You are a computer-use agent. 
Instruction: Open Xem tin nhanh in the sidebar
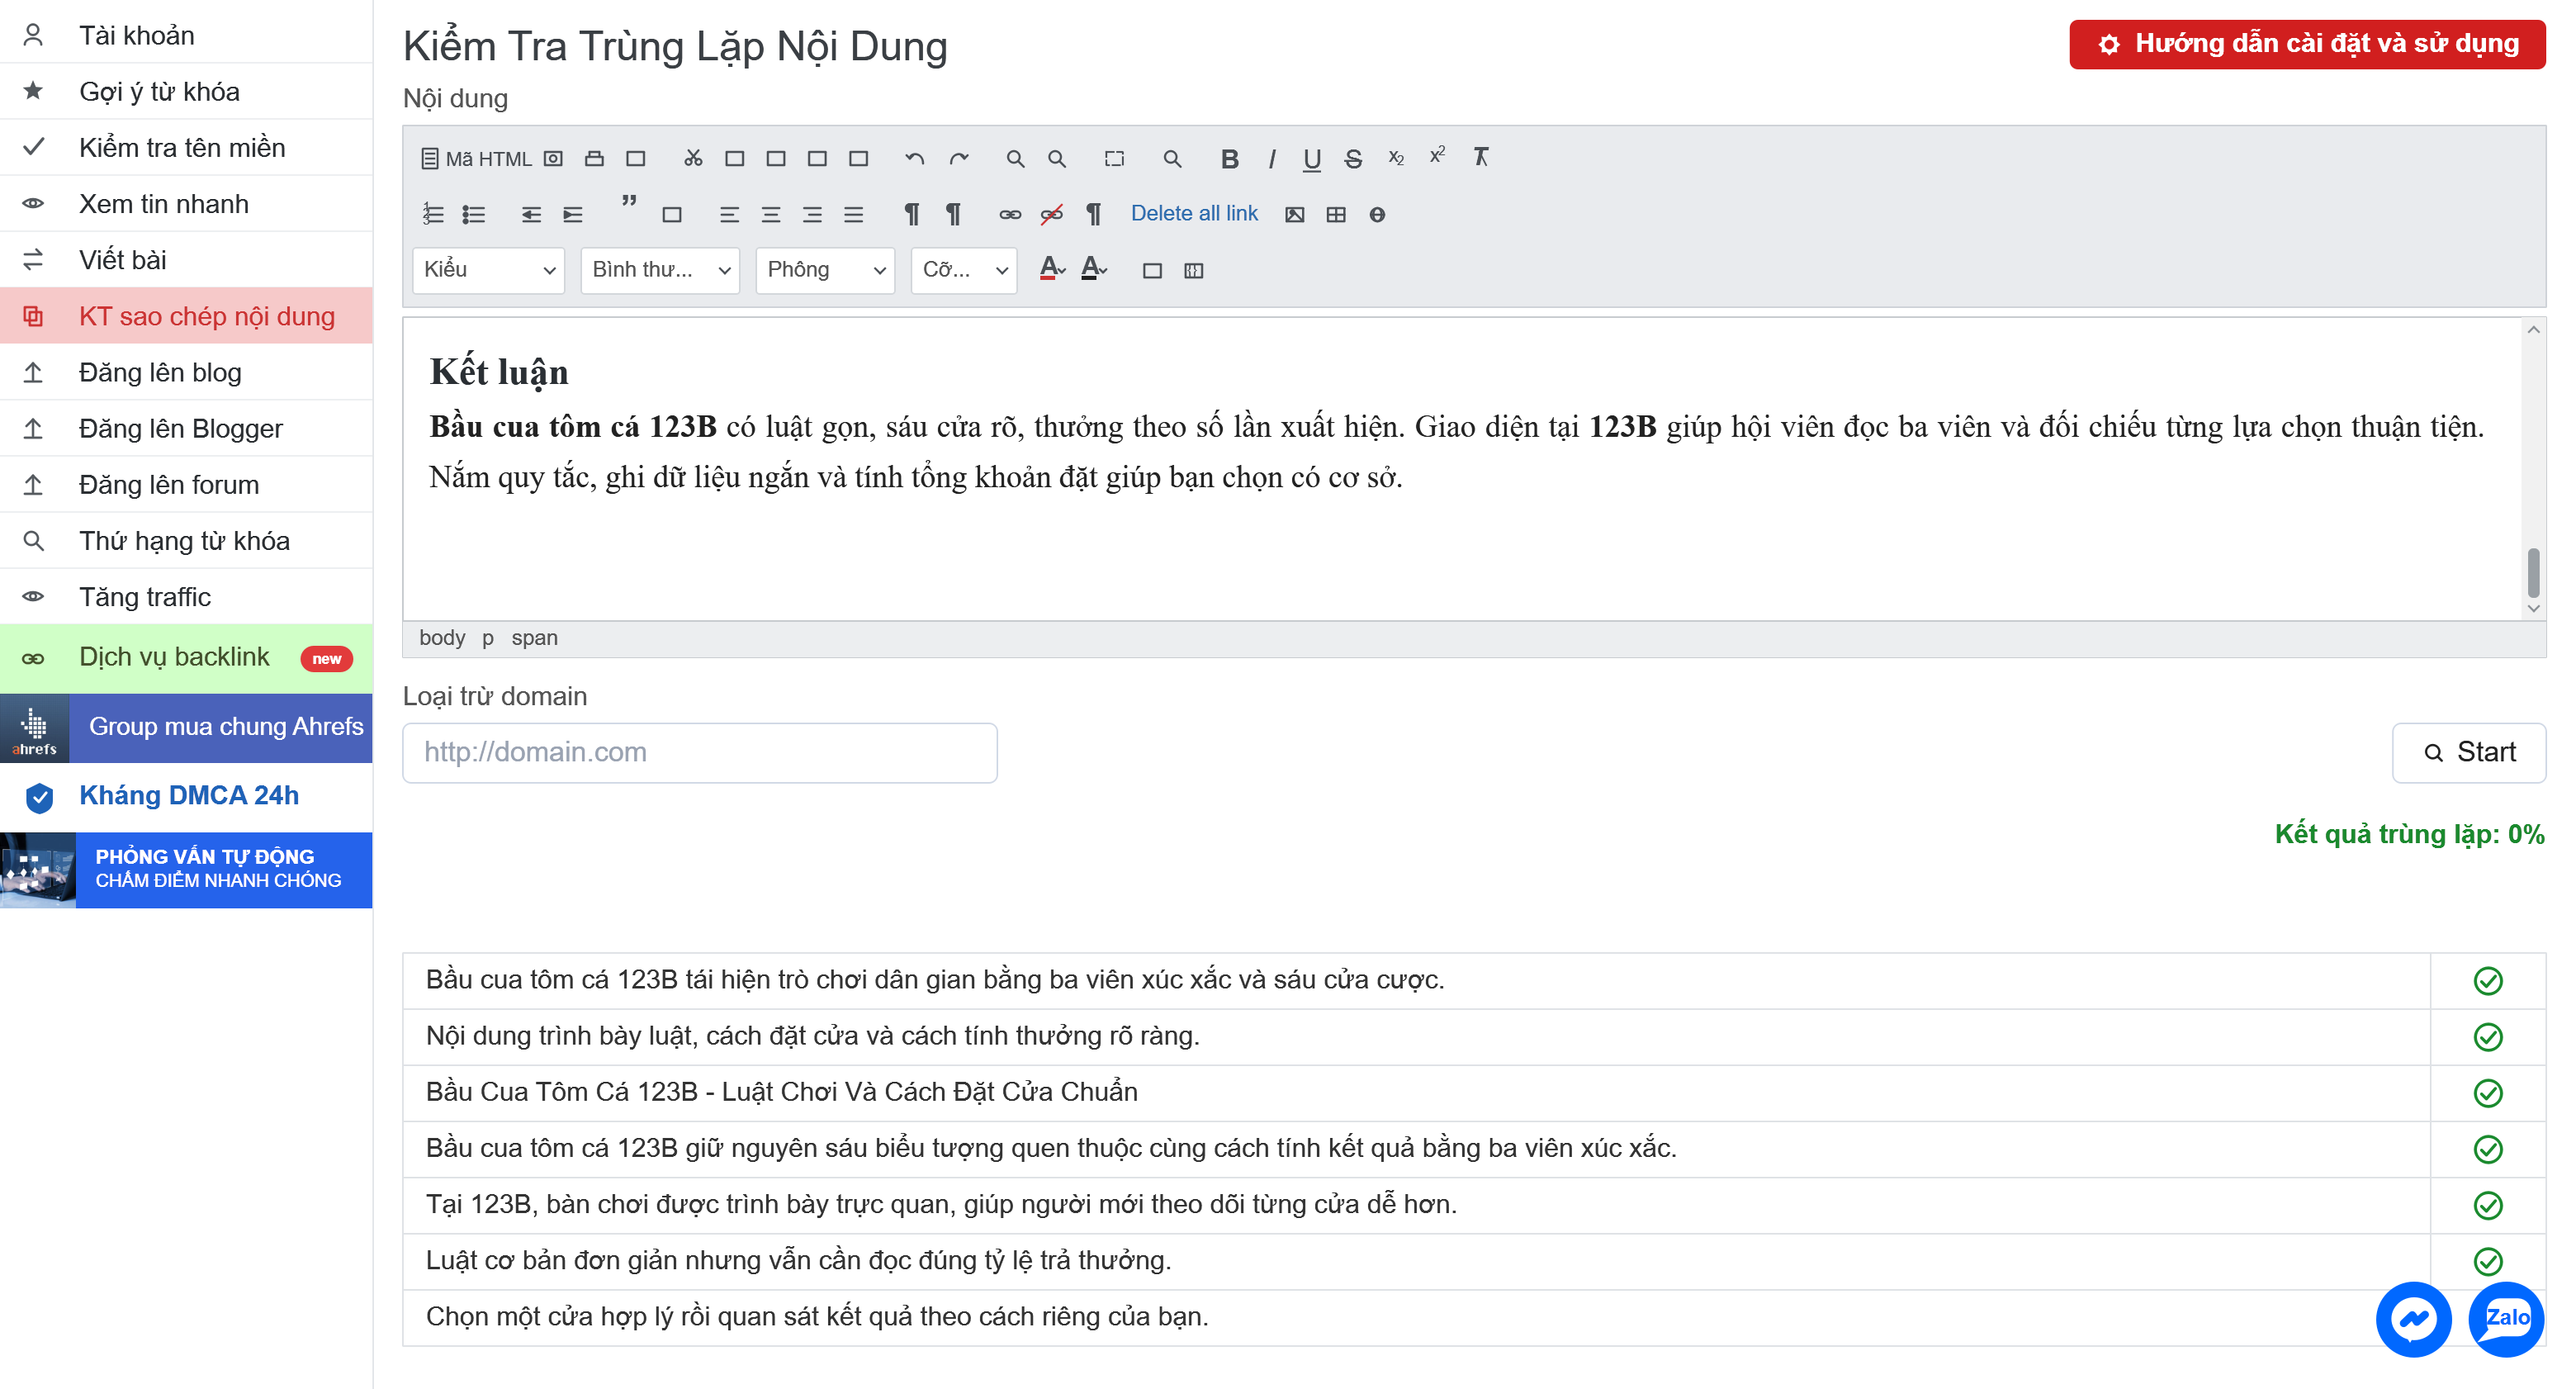pos(186,203)
